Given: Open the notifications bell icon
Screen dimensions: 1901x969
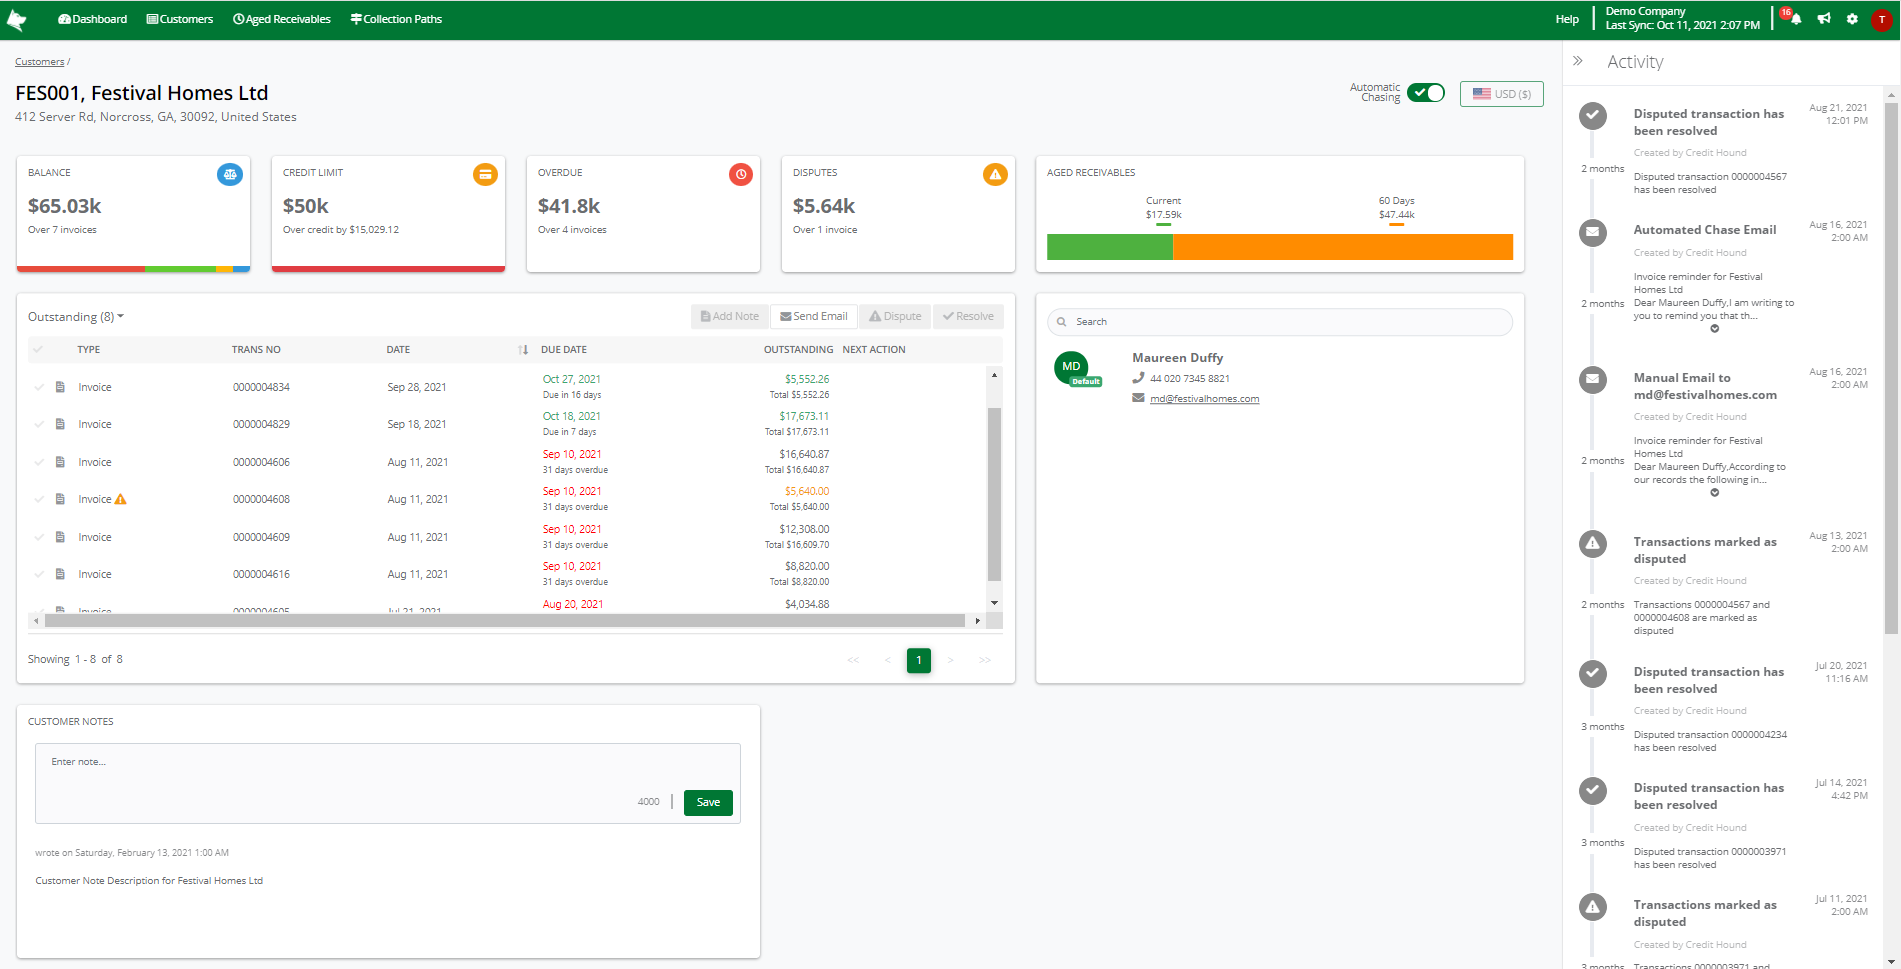Looking at the screenshot, I should [x=1796, y=19].
